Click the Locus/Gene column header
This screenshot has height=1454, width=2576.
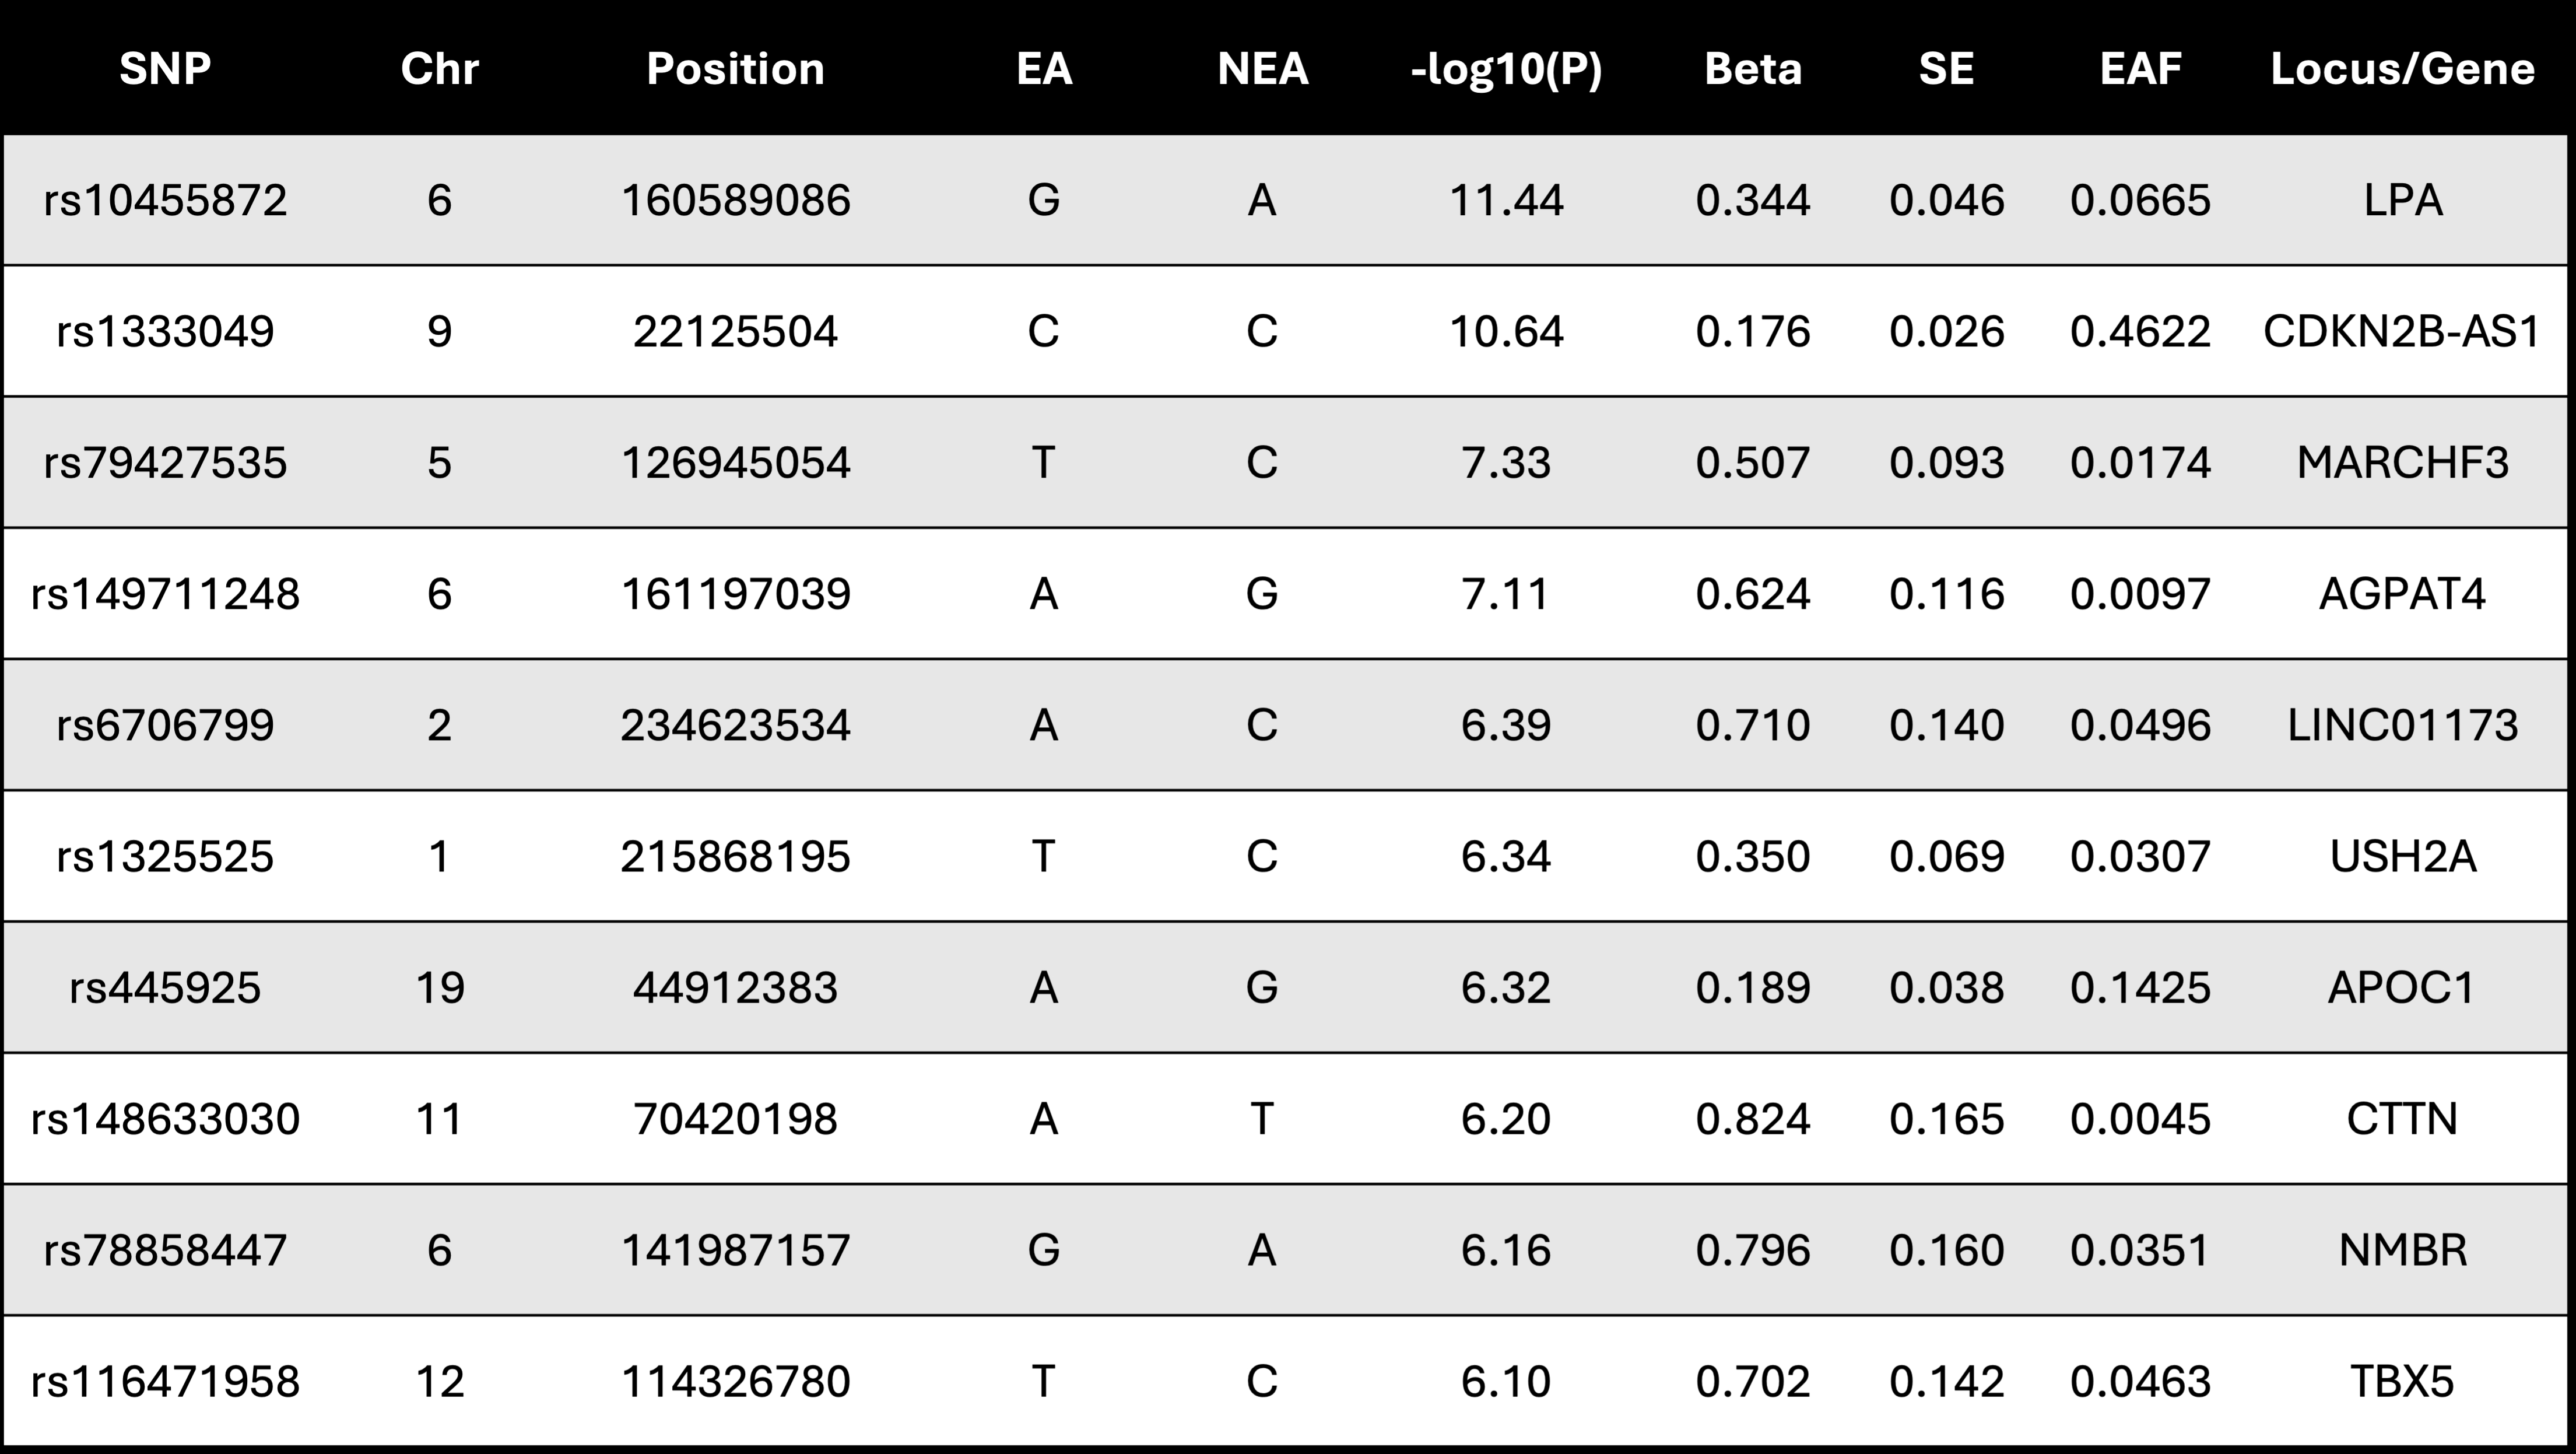click(x=2402, y=69)
